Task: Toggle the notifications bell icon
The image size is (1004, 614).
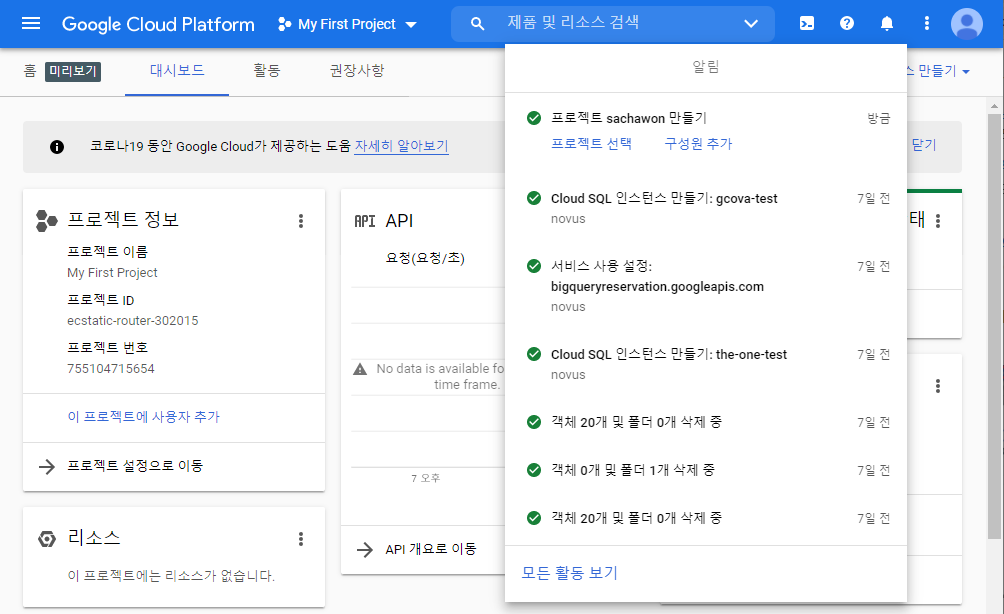Action: [x=887, y=24]
